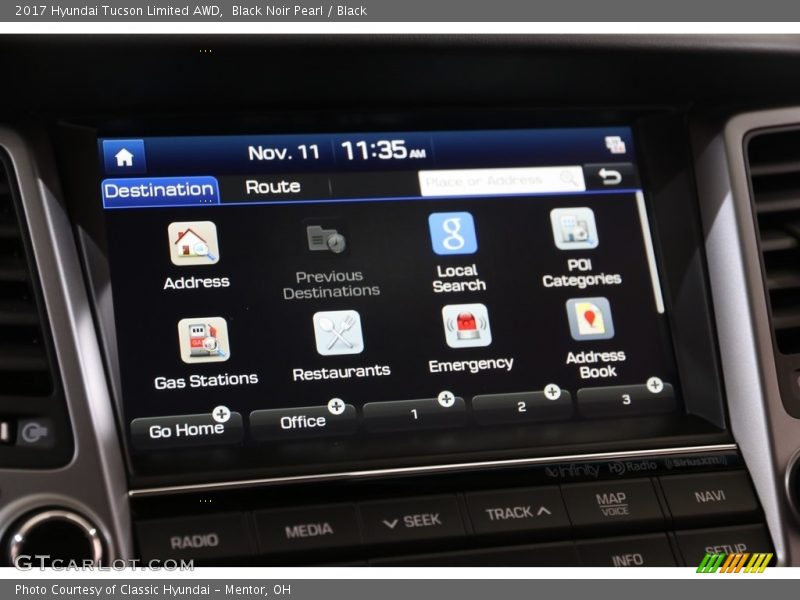Add a location to Office shortcut
Screen dimensions: 800x600
click(336, 406)
